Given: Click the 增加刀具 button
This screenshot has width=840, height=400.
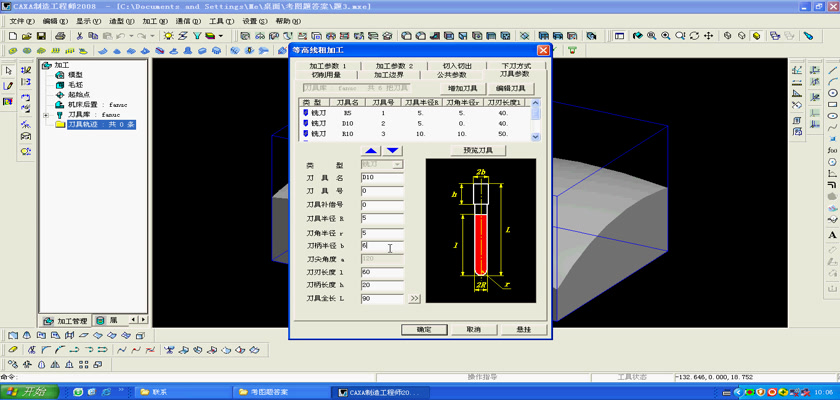Looking at the screenshot, I should (x=463, y=88).
